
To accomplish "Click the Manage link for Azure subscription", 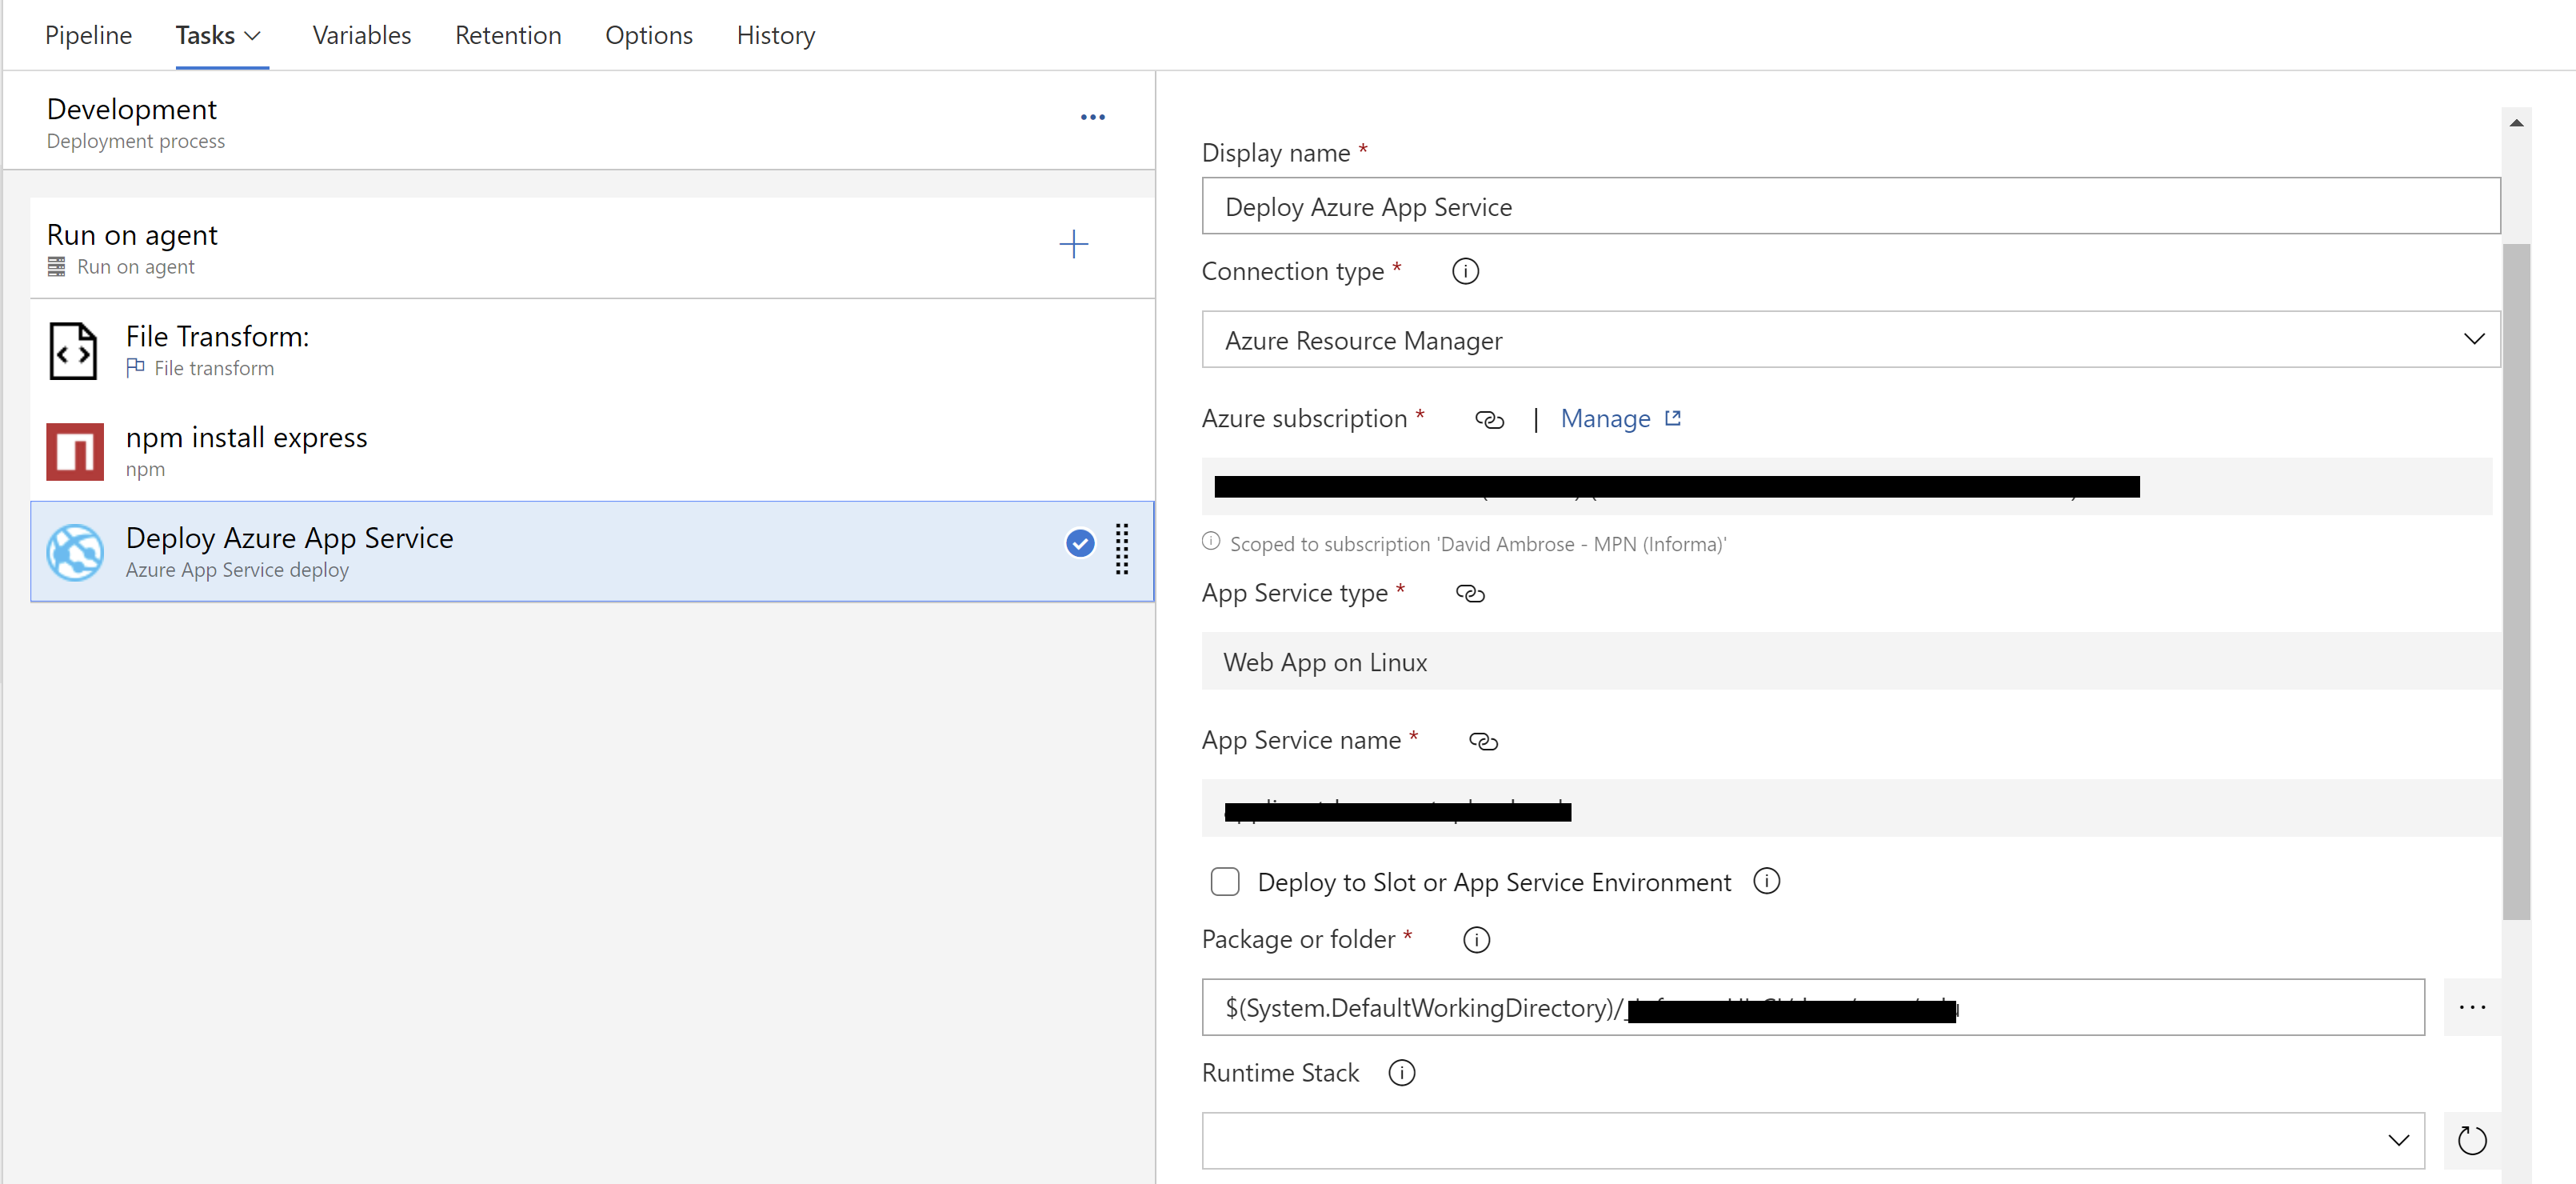I will pos(1605,418).
